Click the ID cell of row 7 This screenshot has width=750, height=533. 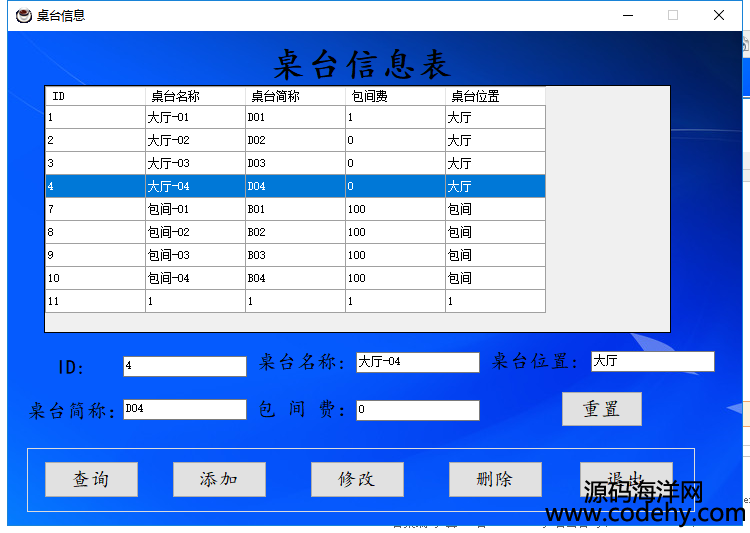96,209
